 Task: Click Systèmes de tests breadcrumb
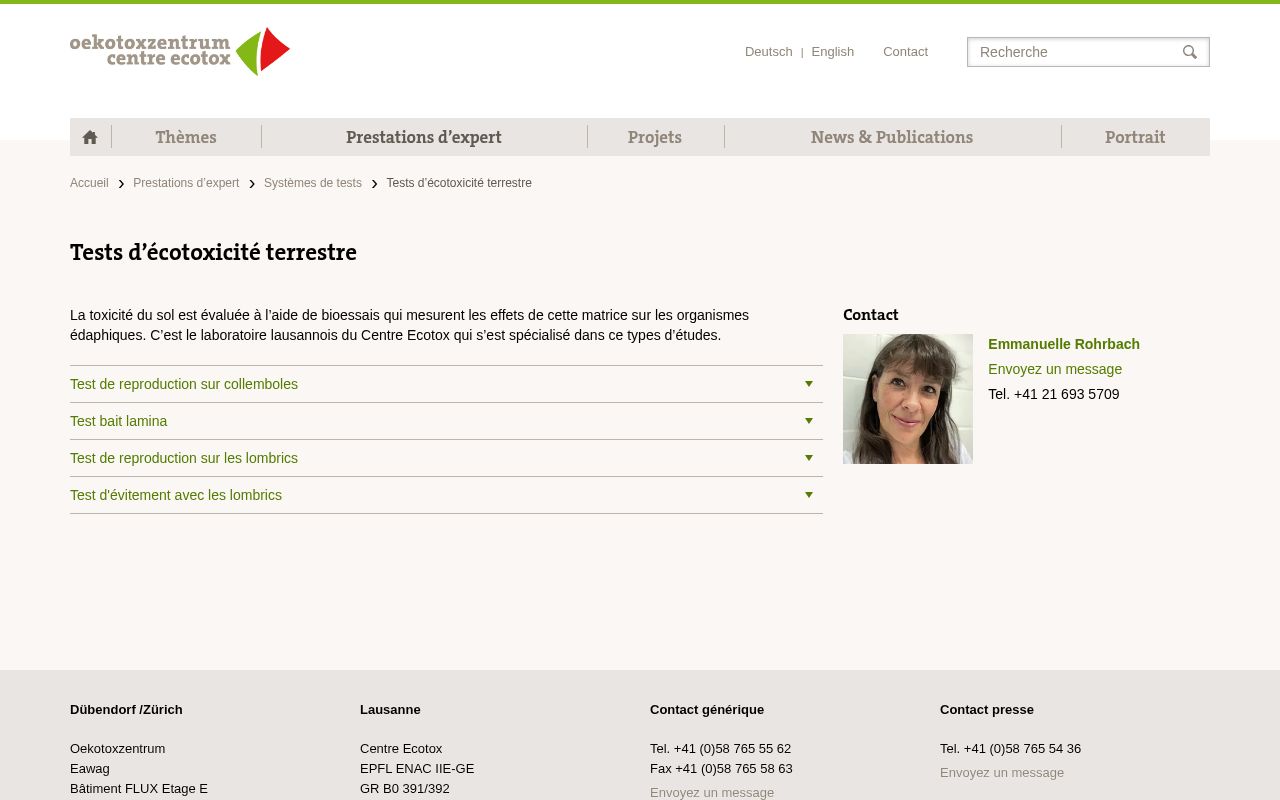point(313,183)
